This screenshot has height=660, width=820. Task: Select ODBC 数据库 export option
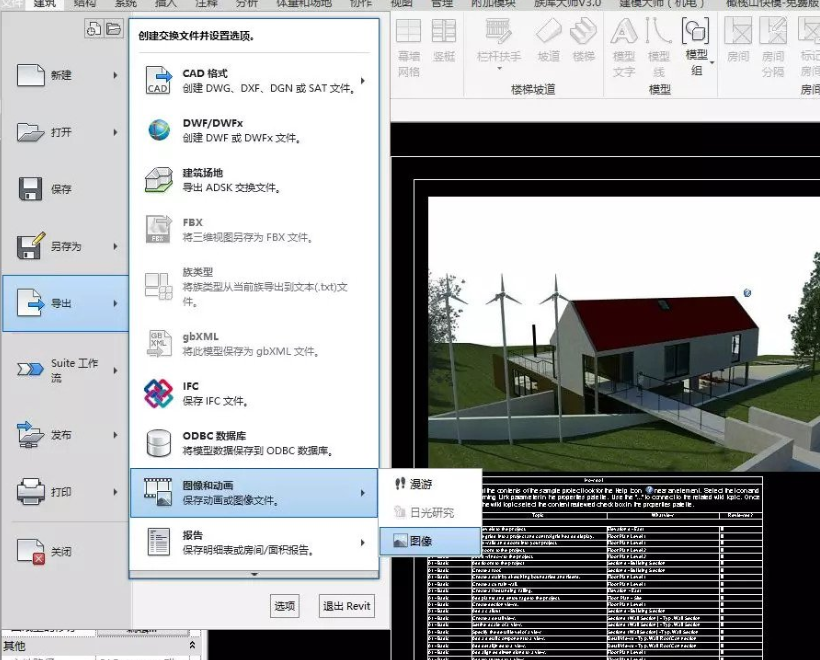[x=254, y=443]
